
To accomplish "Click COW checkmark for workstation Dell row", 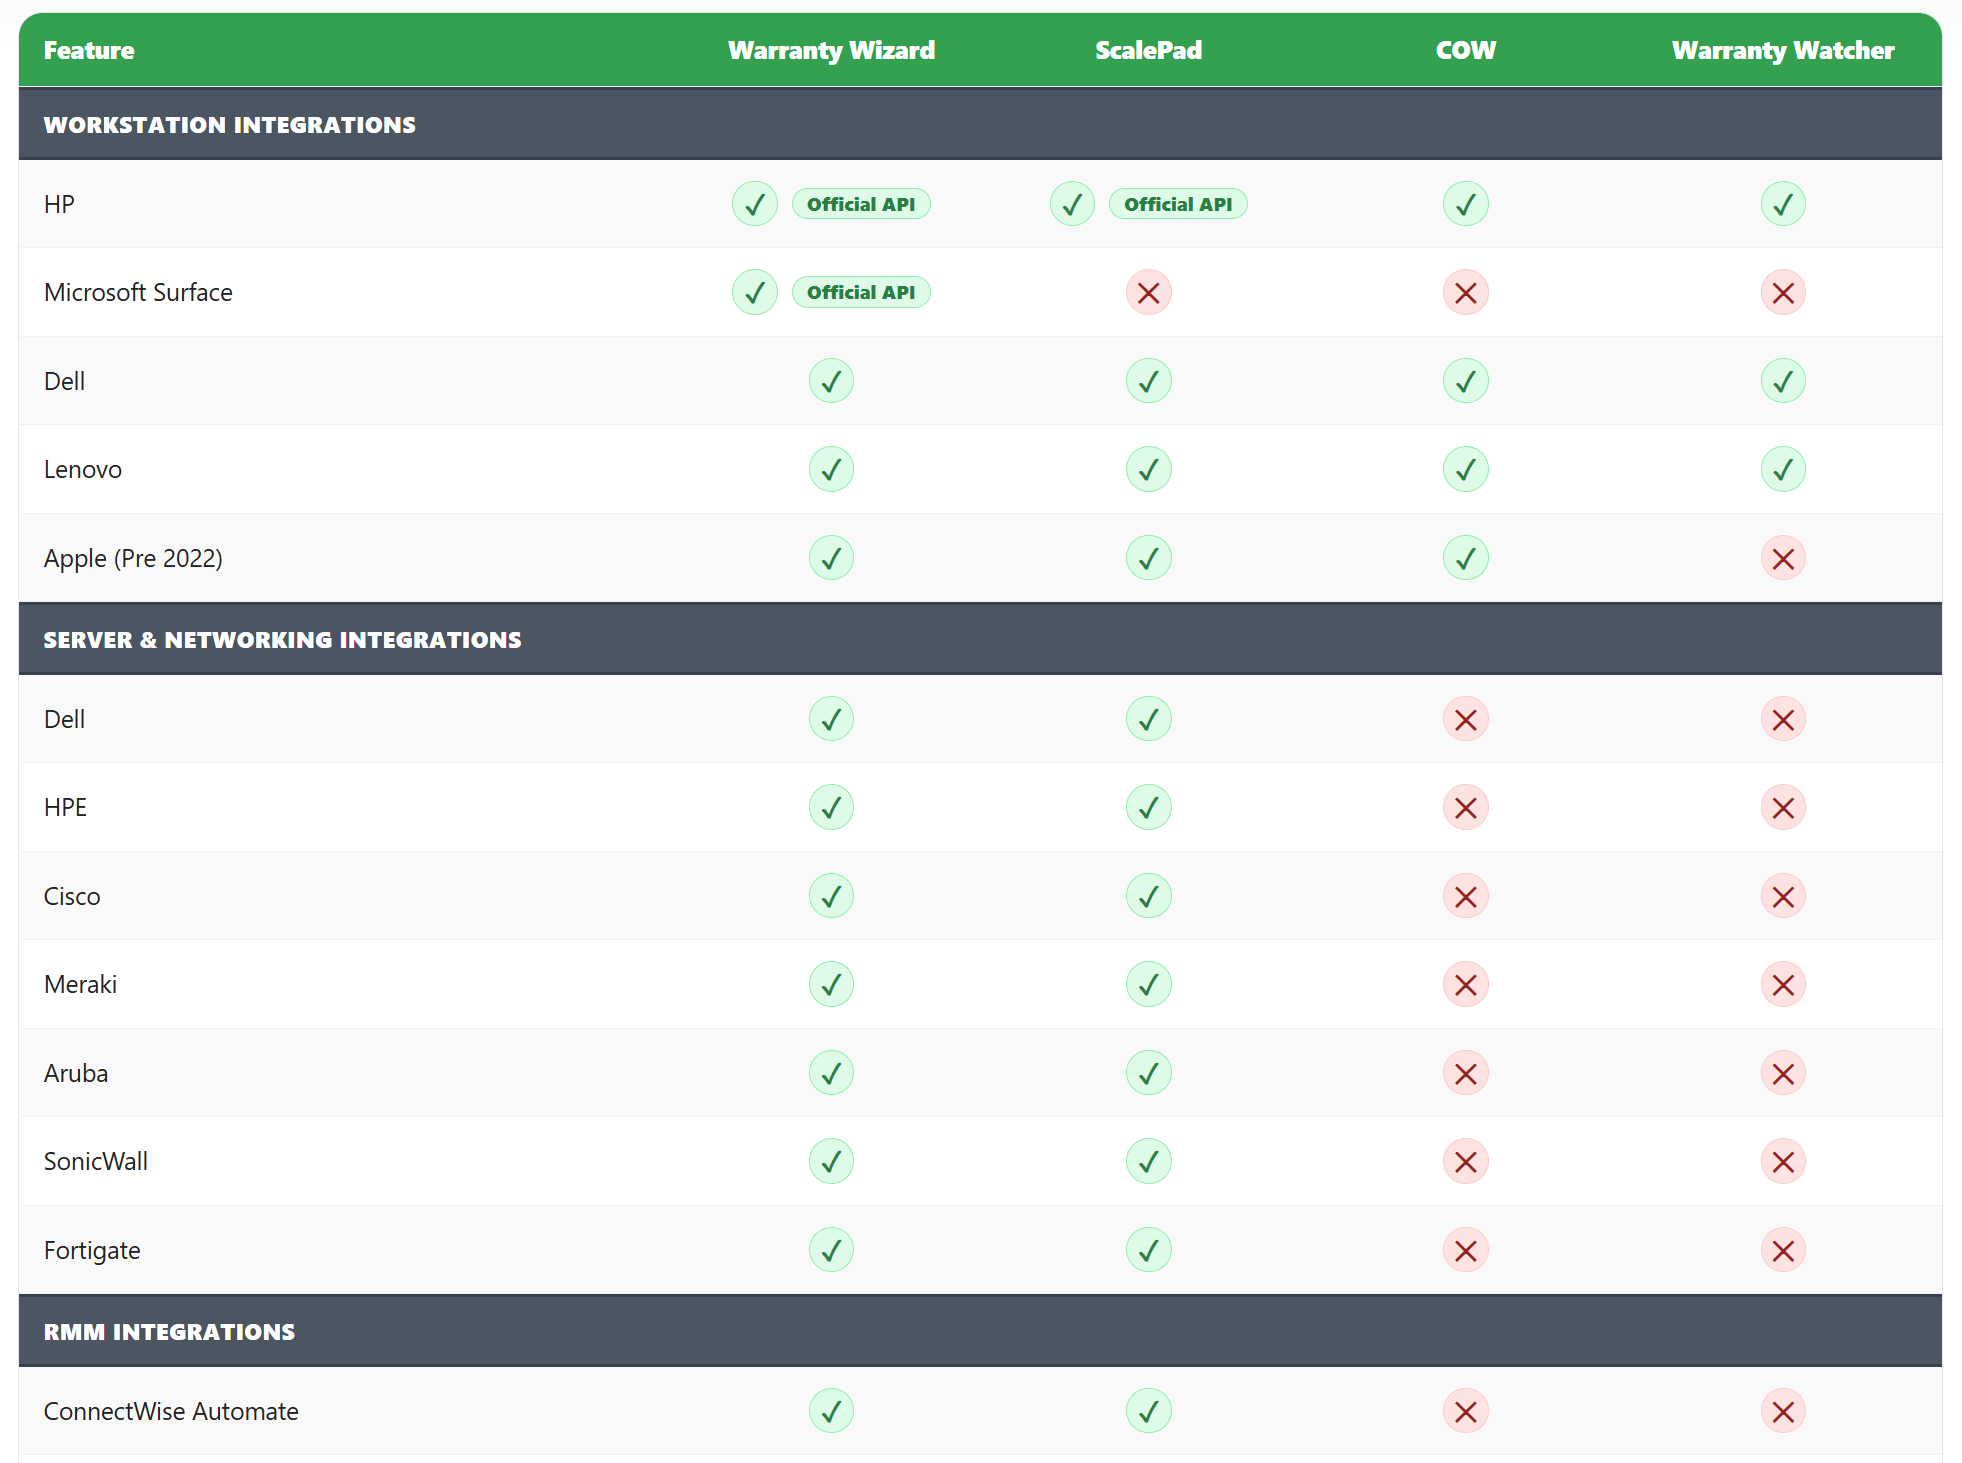I will pos(1465,381).
